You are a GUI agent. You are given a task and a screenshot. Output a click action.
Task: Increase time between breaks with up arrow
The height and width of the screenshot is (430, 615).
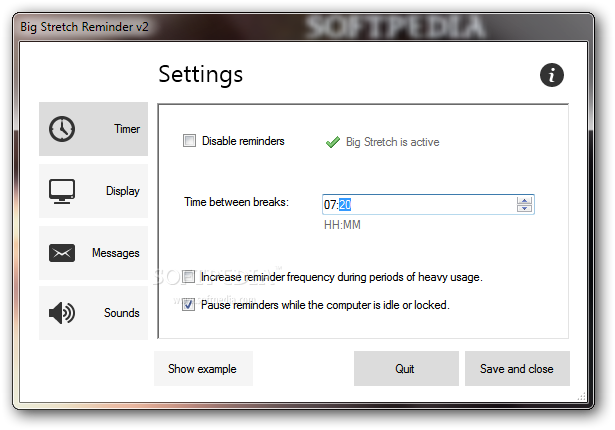(x=524, y=200)
